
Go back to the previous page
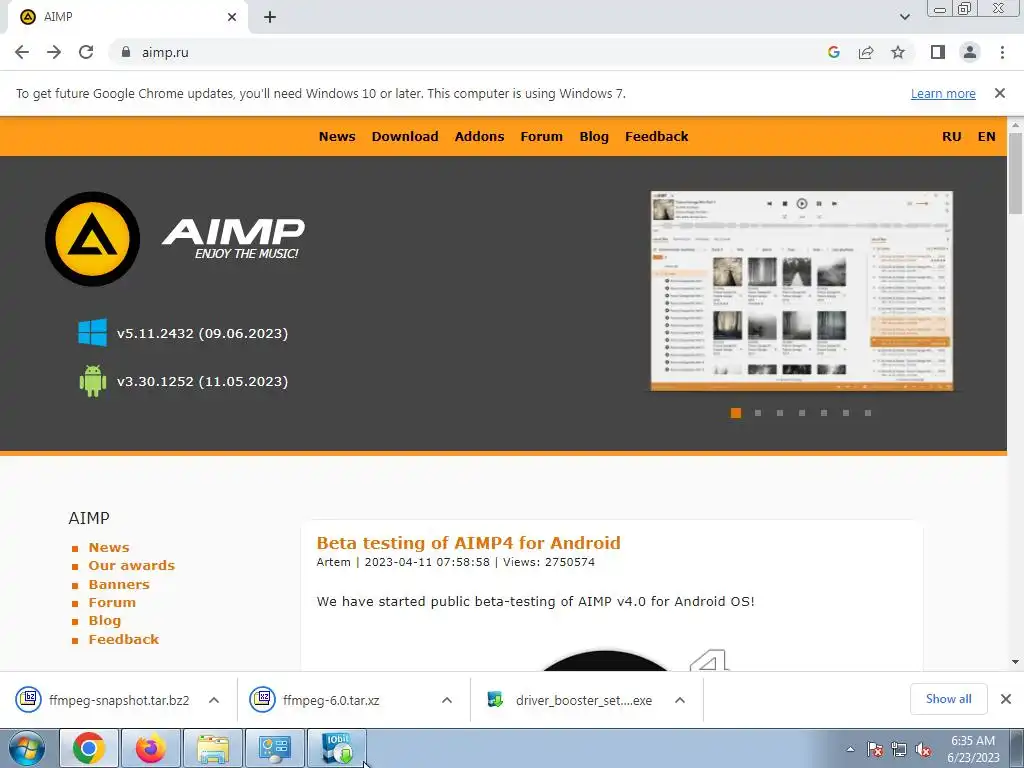[22, 52]
